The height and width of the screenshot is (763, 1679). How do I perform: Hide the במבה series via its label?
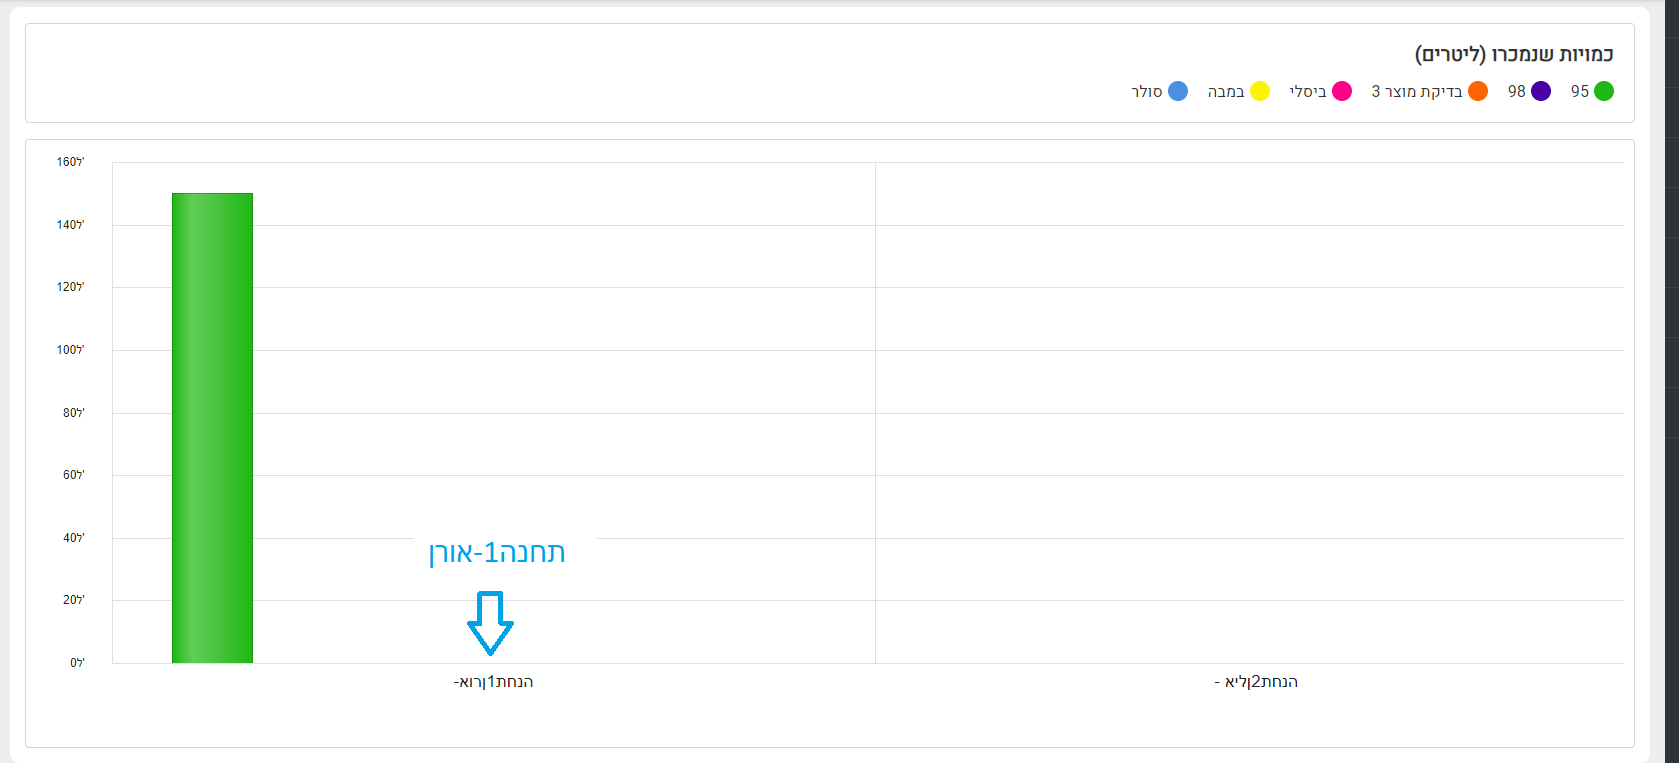tap(1226, 91)
